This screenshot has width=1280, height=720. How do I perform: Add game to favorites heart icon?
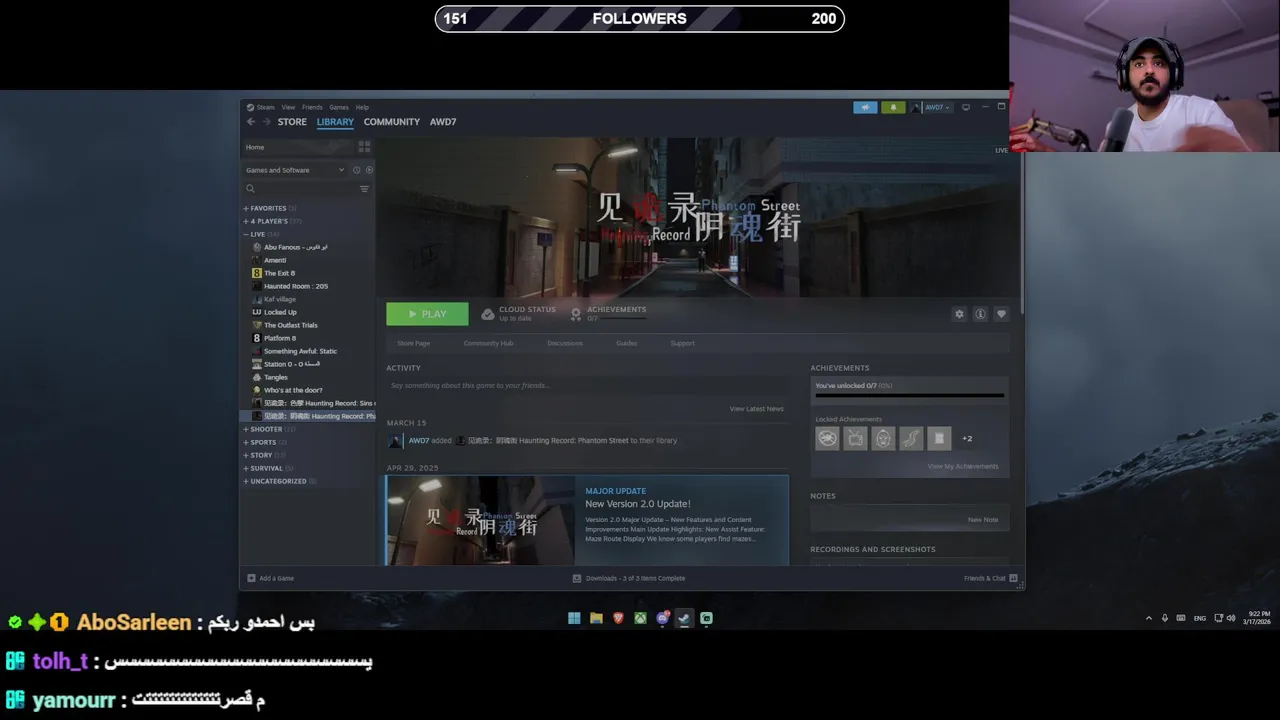[1001, 314]
